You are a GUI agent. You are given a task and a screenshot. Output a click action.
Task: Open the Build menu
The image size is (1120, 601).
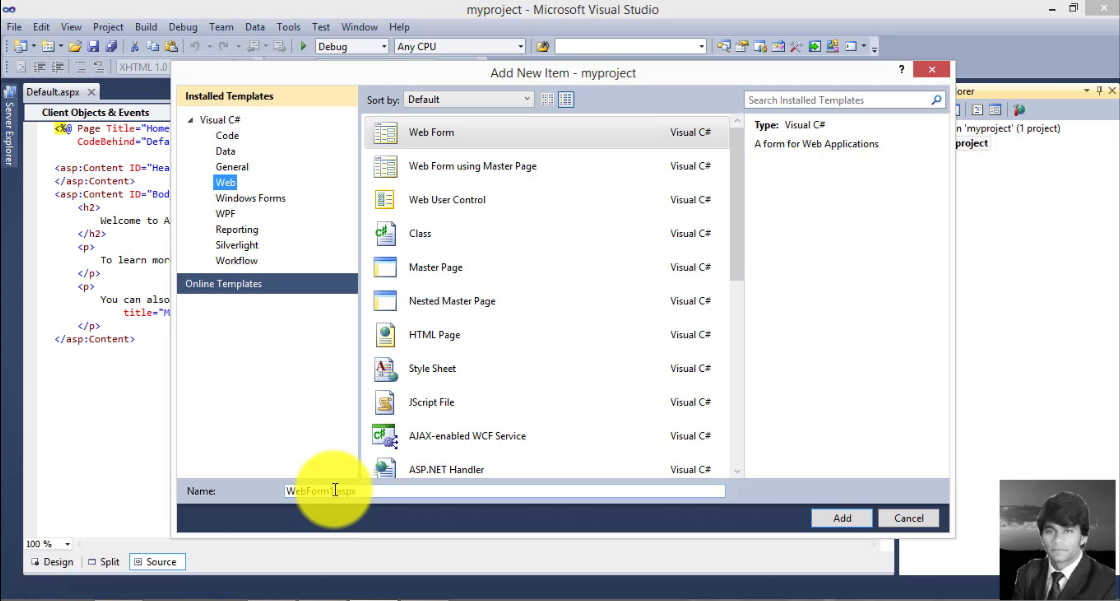click(x=146, y=27)
